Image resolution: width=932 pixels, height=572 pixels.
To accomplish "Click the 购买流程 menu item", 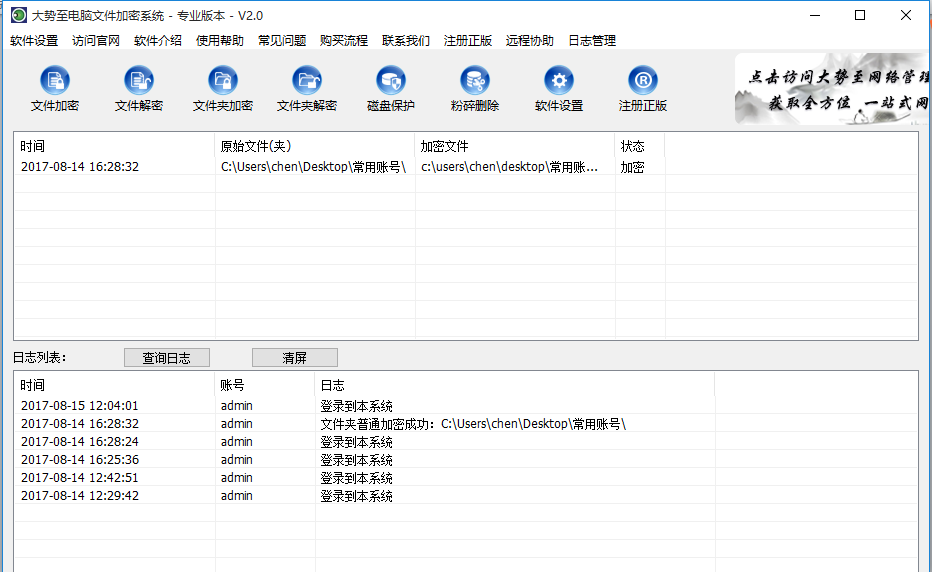I will [x=344, y=41].
